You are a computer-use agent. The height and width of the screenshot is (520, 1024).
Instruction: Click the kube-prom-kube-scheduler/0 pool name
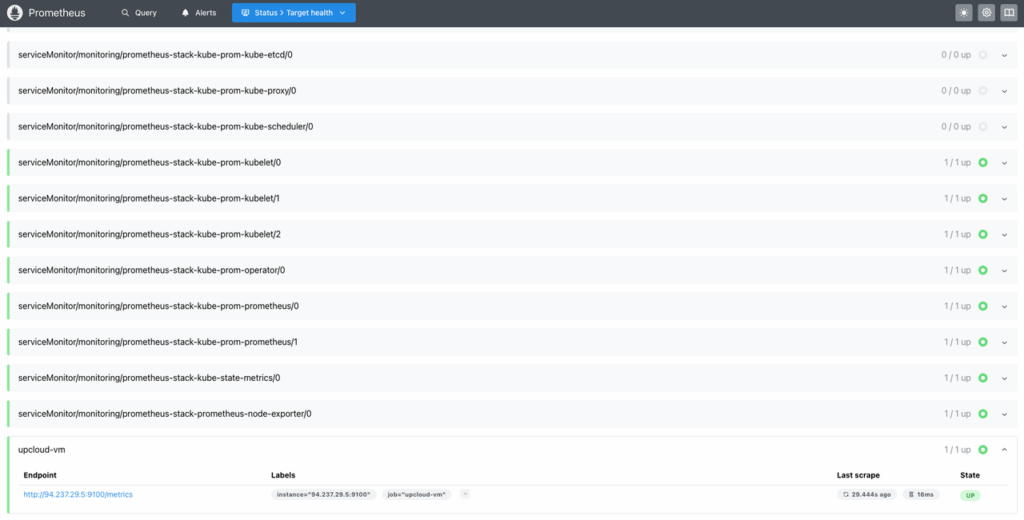(165, 127)
